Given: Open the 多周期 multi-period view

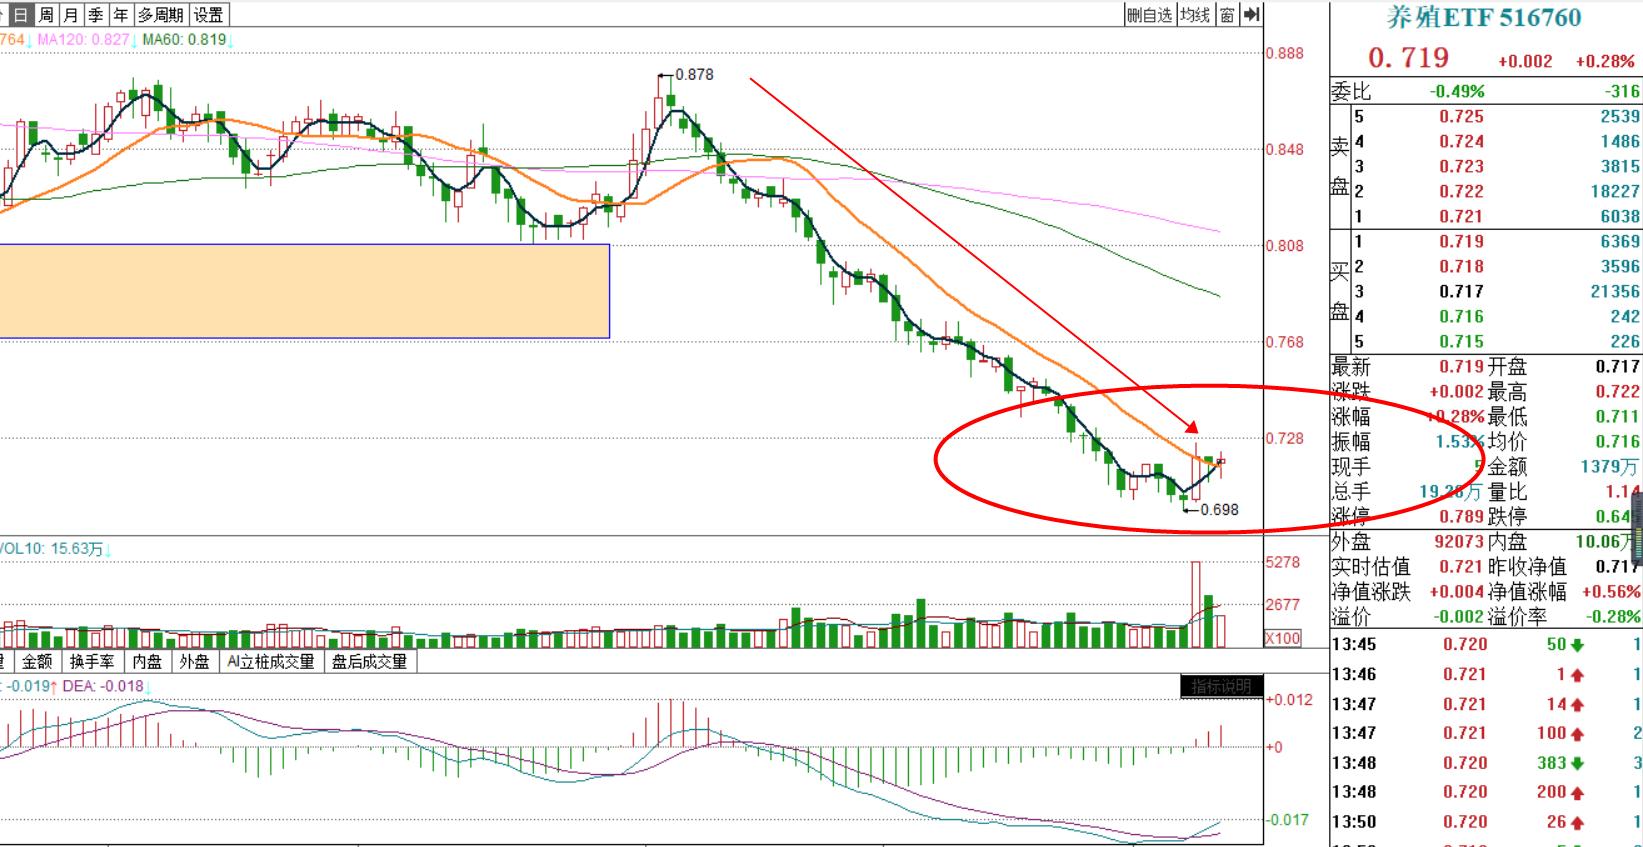Looking at the screenshot, I should [160, 15].
